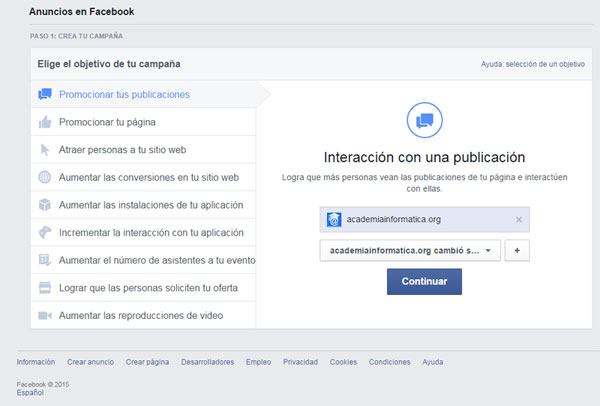The width and height of the screenshot is (600, 406).
Task: Open the Ayuda footer link
Action: tap(433, 362)
